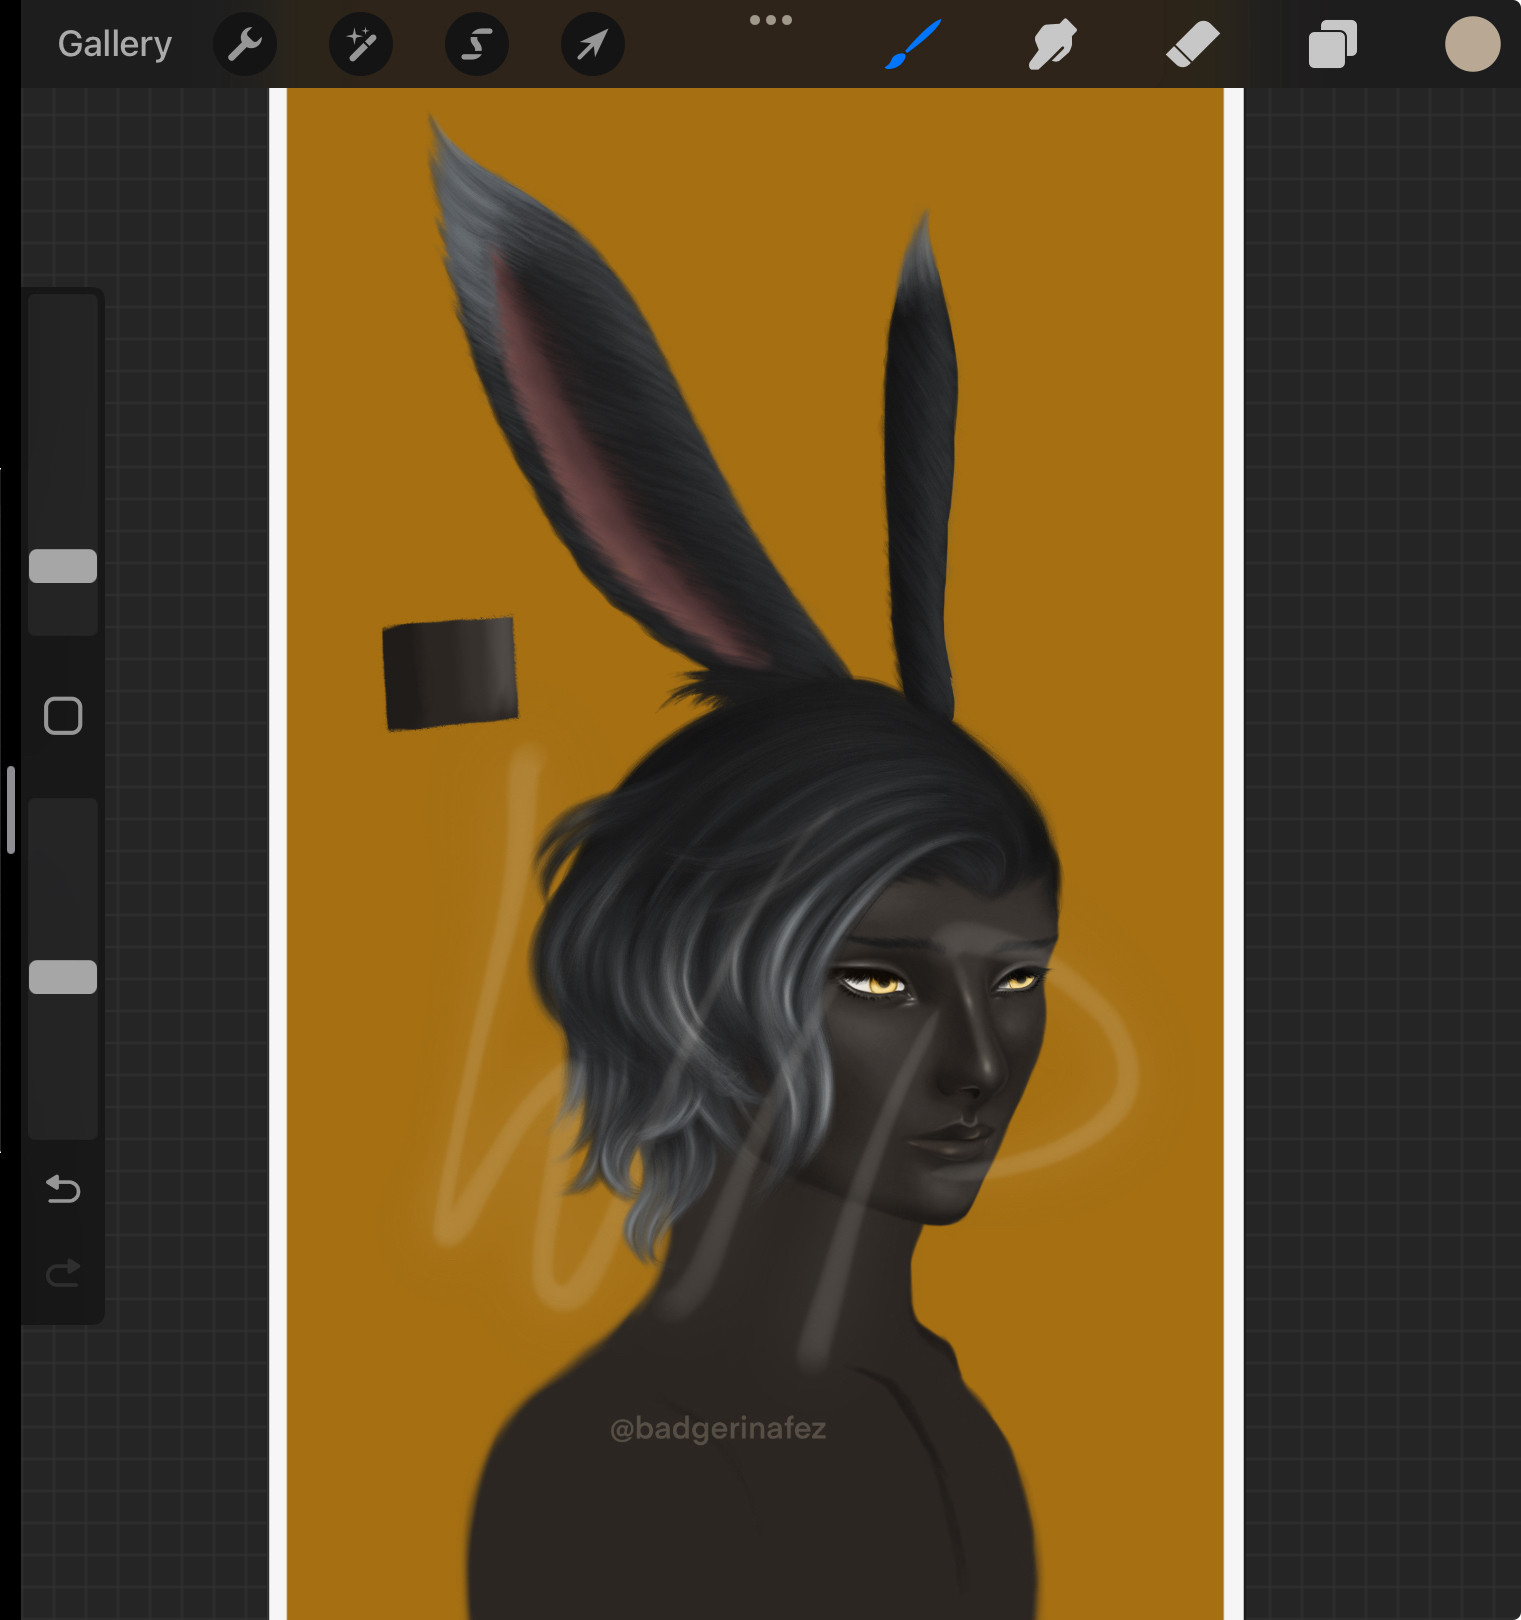Click the brush size slider handle
Viewport: 1521px width, 1620px height.
pos(63,566)
